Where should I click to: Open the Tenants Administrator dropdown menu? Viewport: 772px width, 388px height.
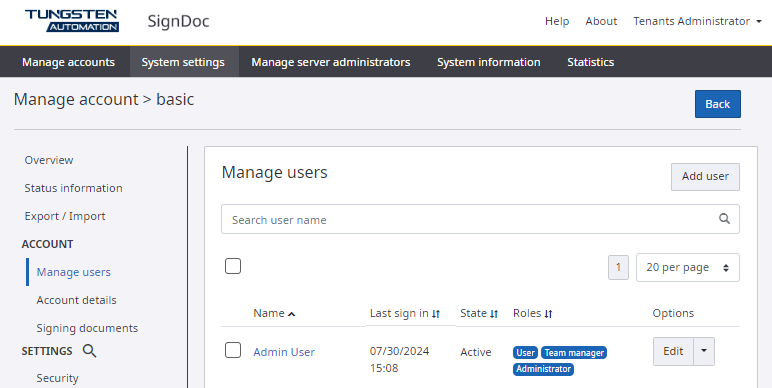click(x=697, y=21)
